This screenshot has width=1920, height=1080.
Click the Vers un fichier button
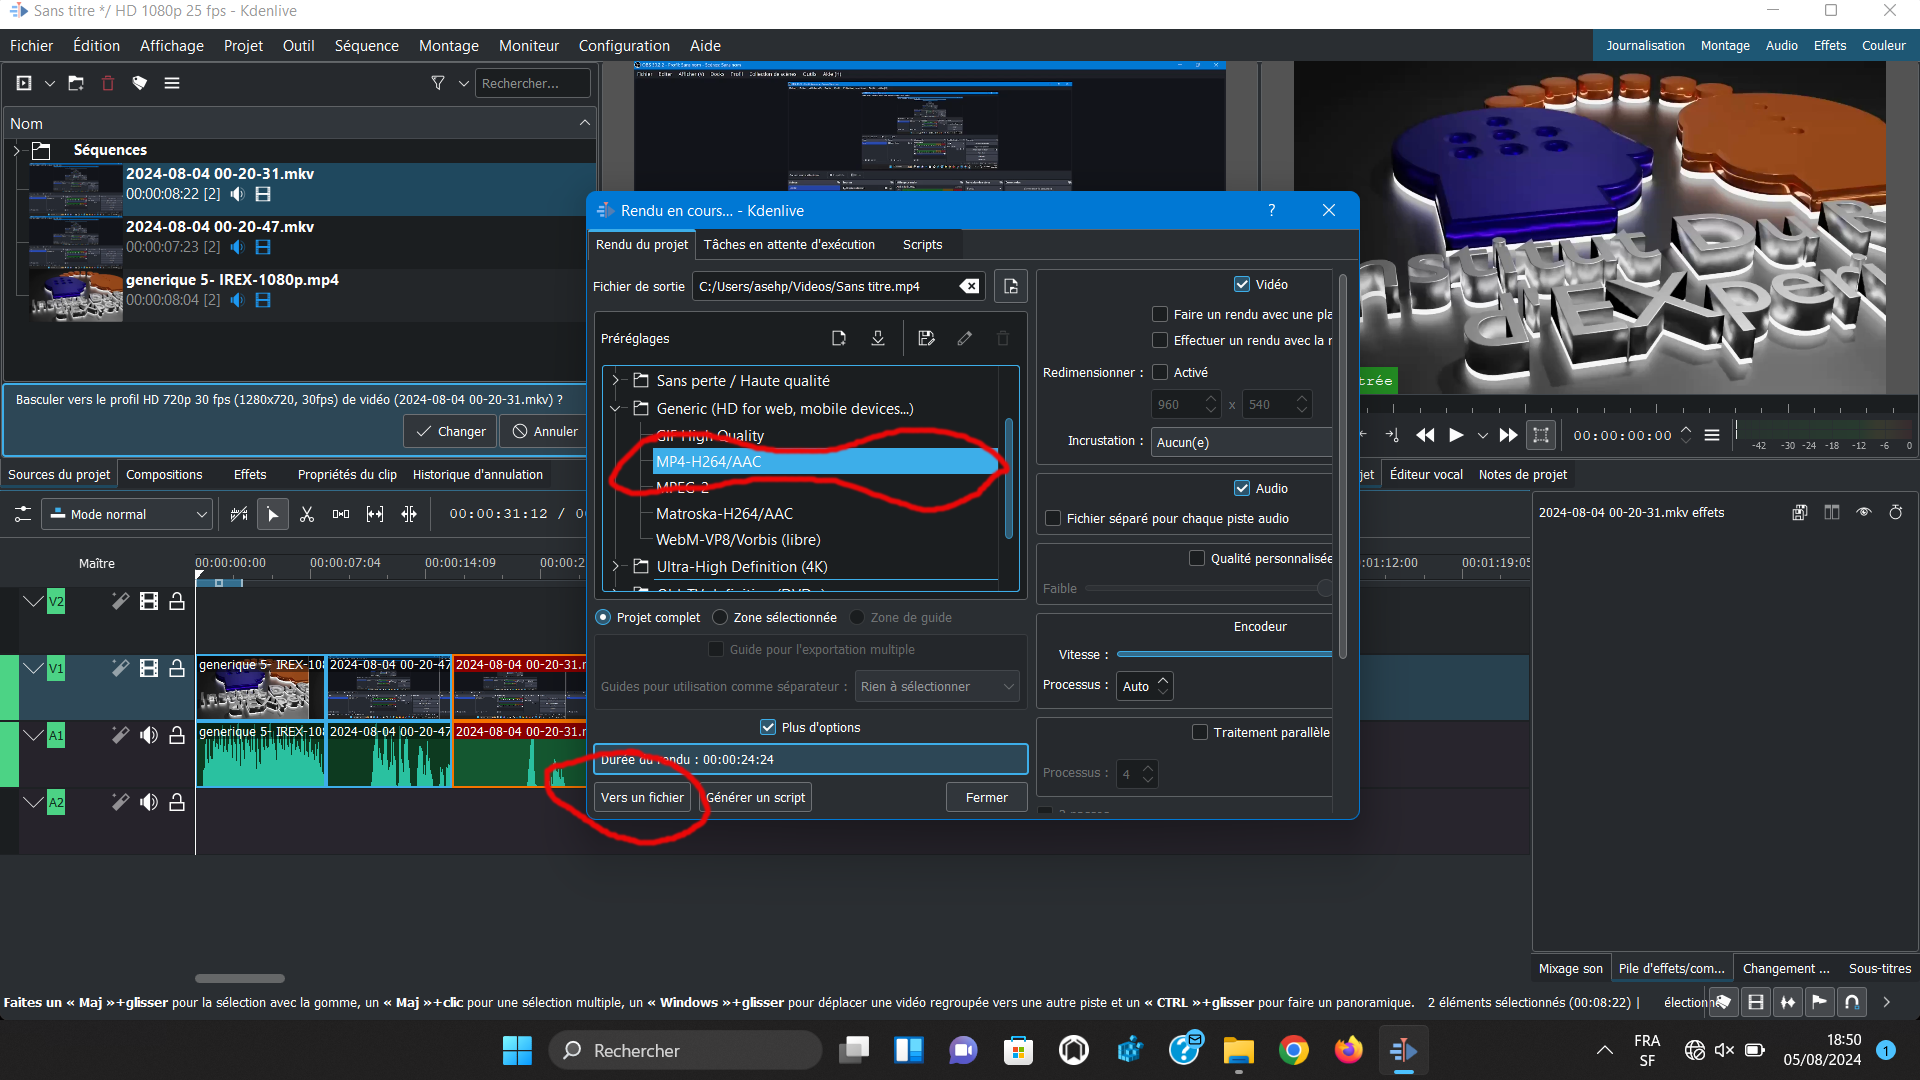[642, 797]
